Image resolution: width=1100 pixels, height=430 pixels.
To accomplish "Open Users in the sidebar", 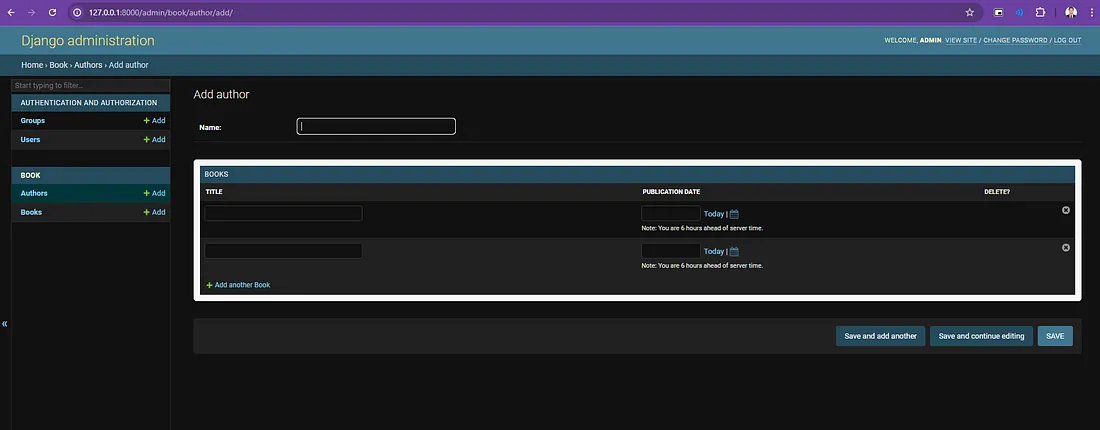I will click(x=30, y=140).
